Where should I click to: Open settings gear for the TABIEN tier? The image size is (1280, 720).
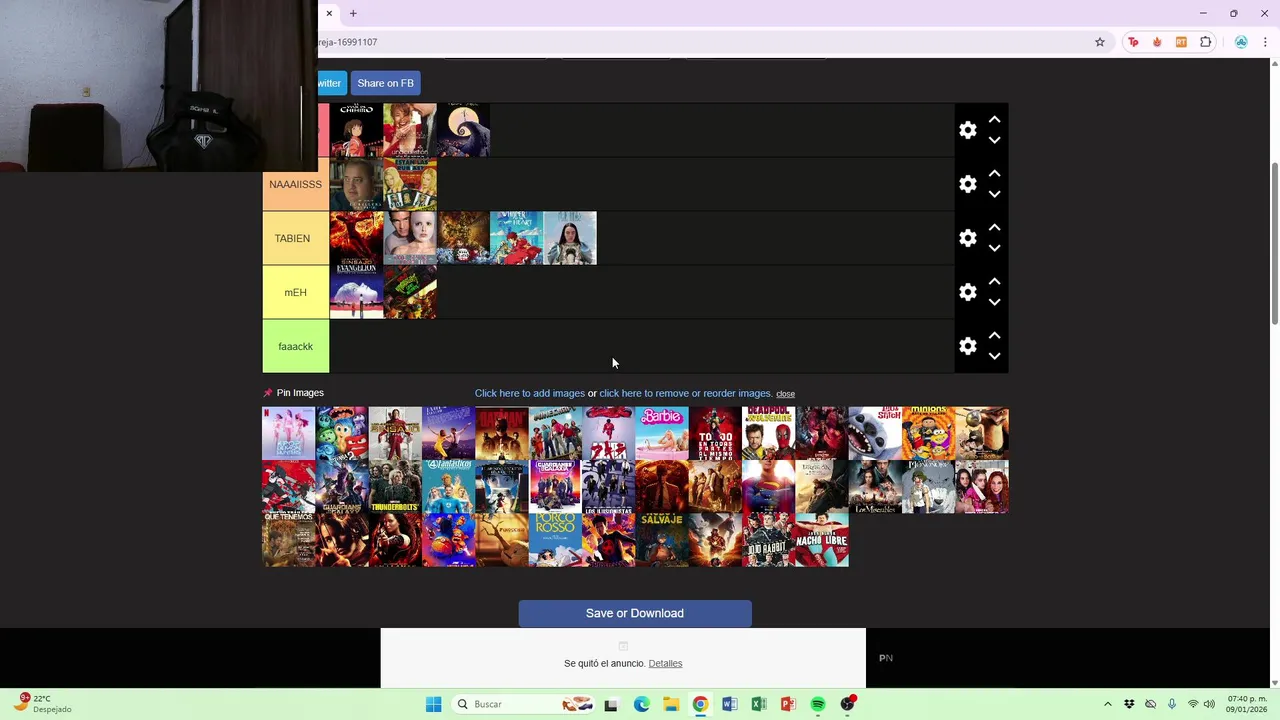point(968,238)
